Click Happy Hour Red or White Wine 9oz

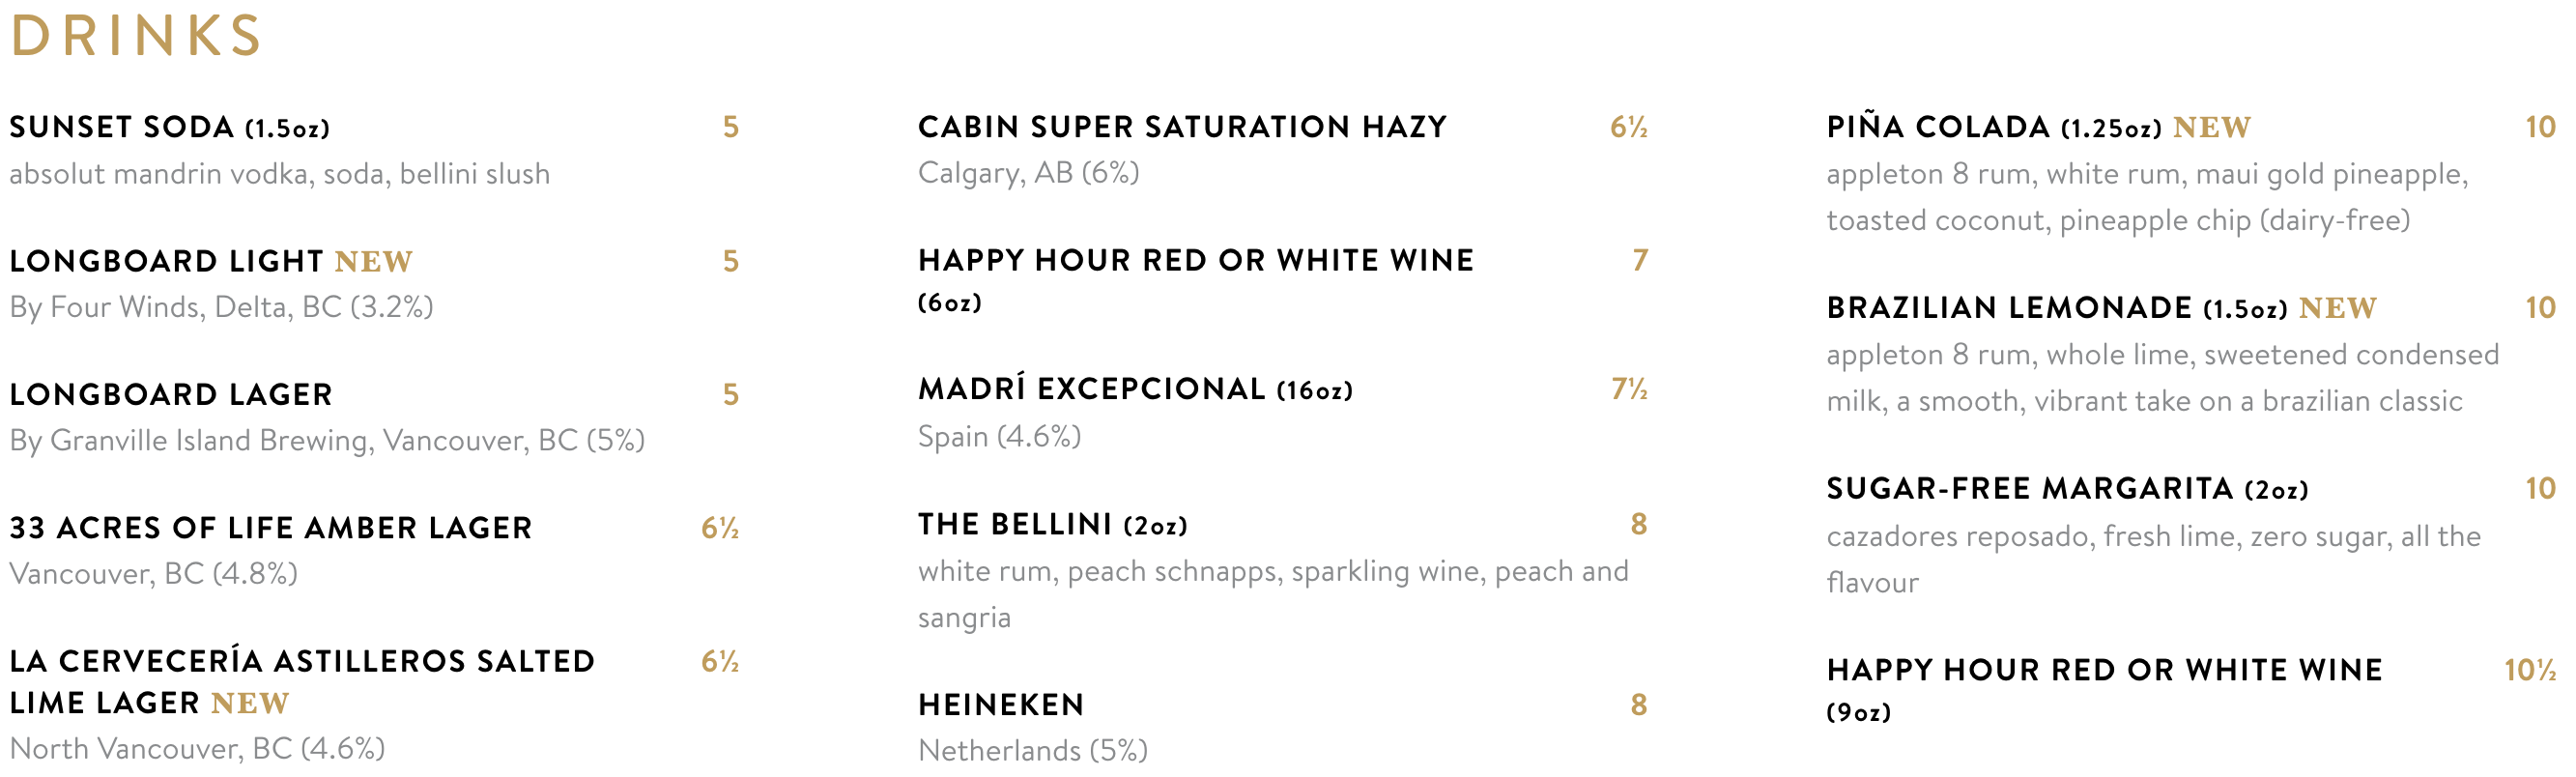2104,689
